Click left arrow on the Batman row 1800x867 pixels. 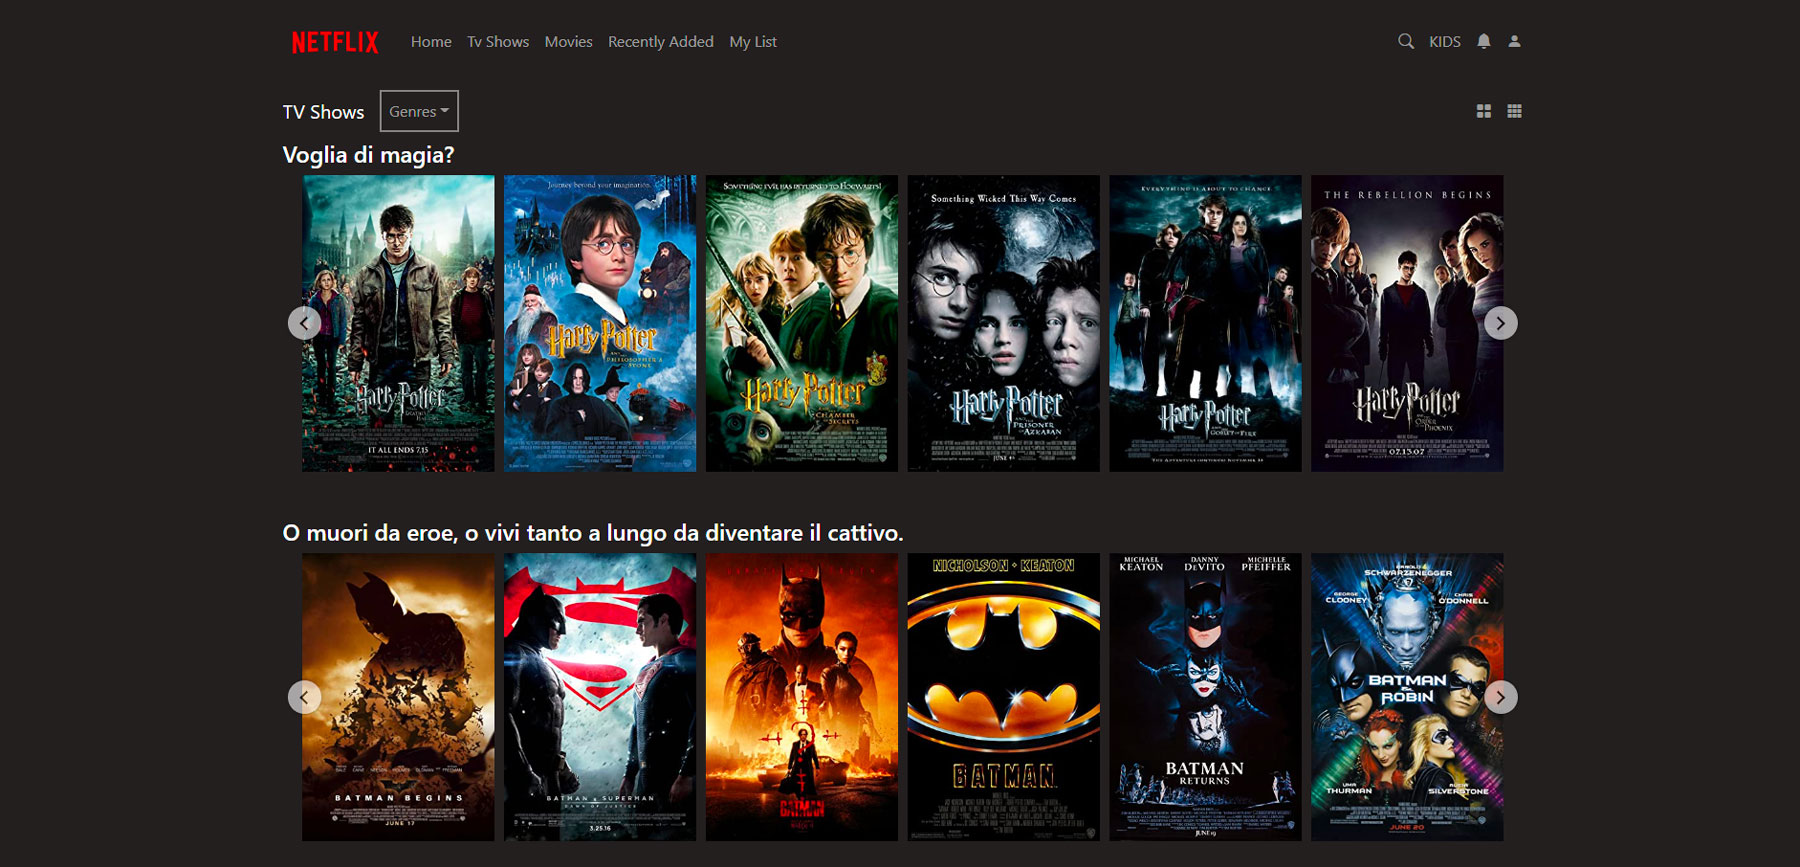click(x=304, y=697)
